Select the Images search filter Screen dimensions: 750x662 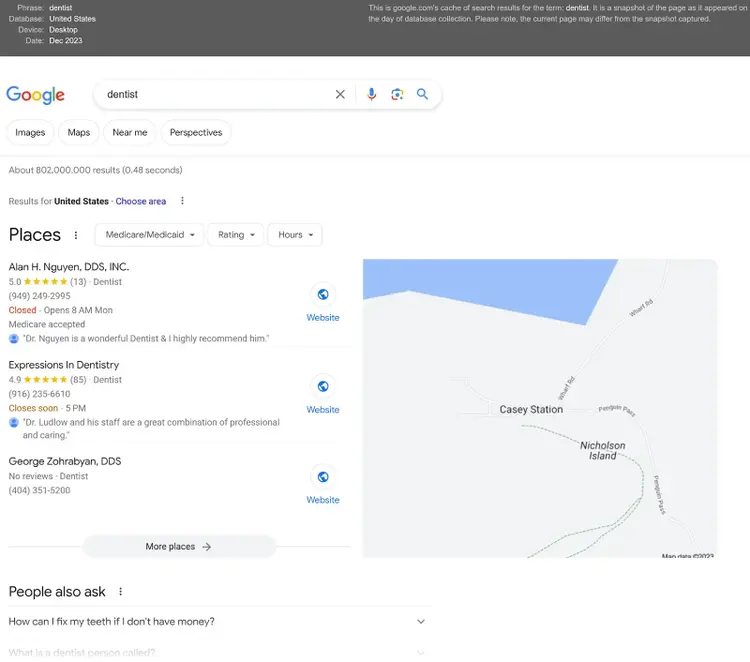pyautogui.click(x=30, y=132)
